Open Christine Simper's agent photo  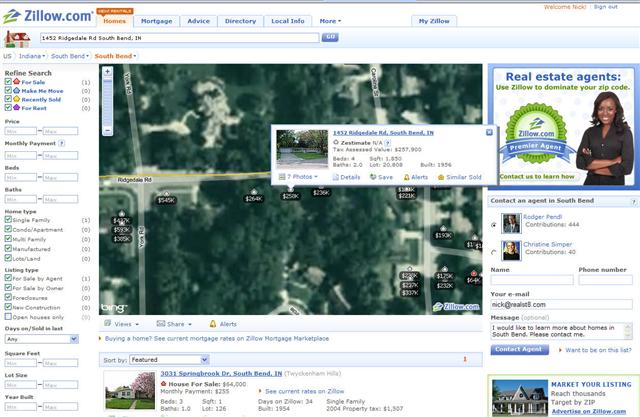coord(511,251)
